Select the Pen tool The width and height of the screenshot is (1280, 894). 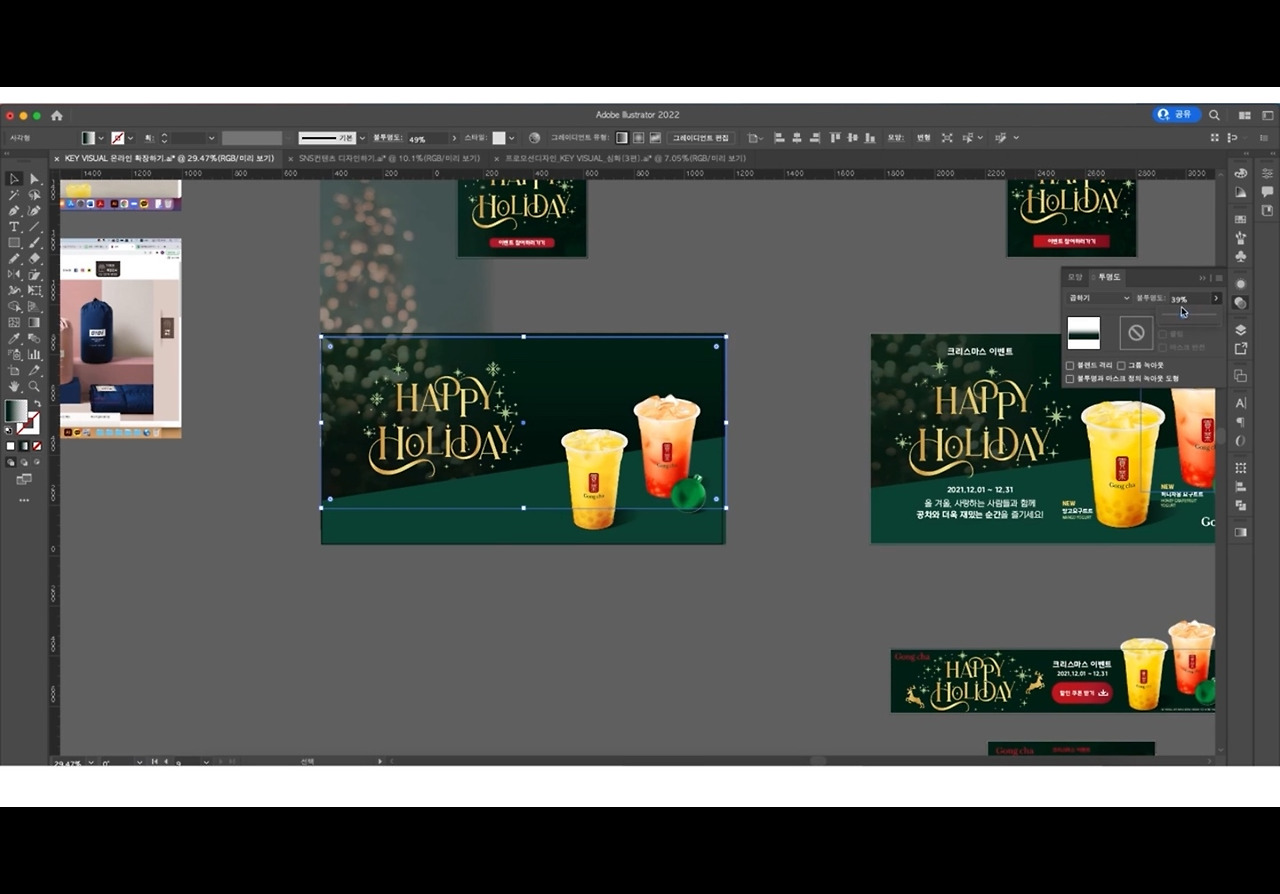point(14,211)
